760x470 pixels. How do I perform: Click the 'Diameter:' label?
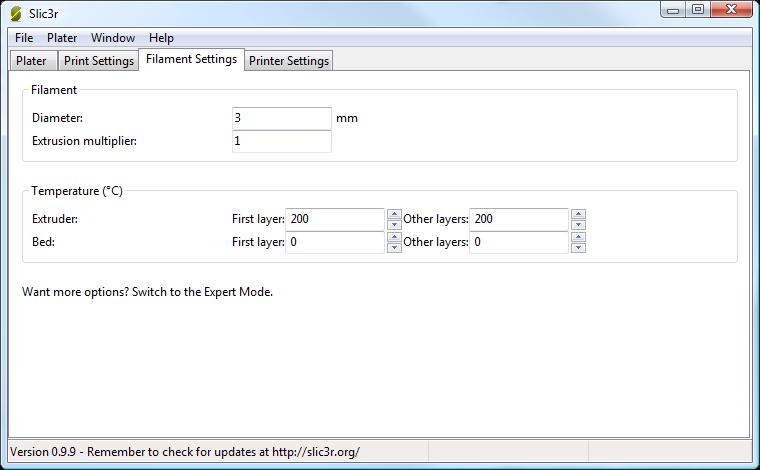point(57,118)
